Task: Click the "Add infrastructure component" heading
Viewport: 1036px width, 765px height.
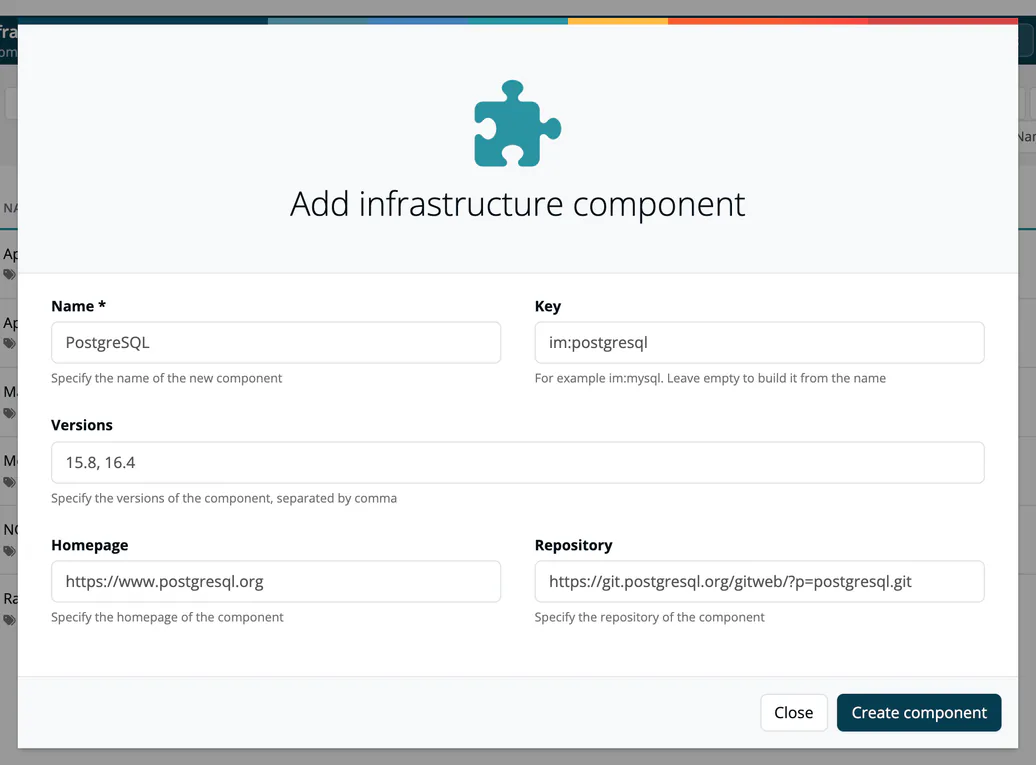Action: click(517, 204)
